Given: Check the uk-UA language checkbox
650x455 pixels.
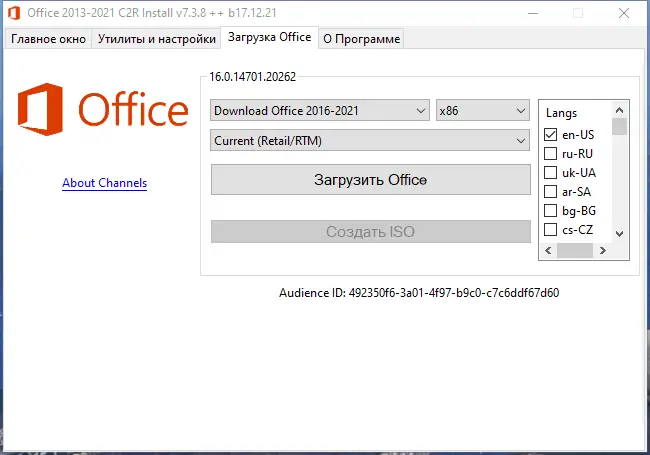Looking at the screenshot, I should click(550, 172).
